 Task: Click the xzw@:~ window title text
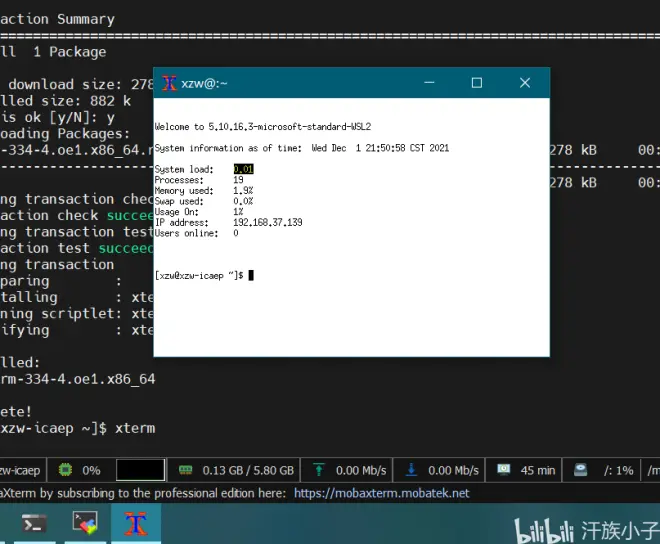click(204, 83)
